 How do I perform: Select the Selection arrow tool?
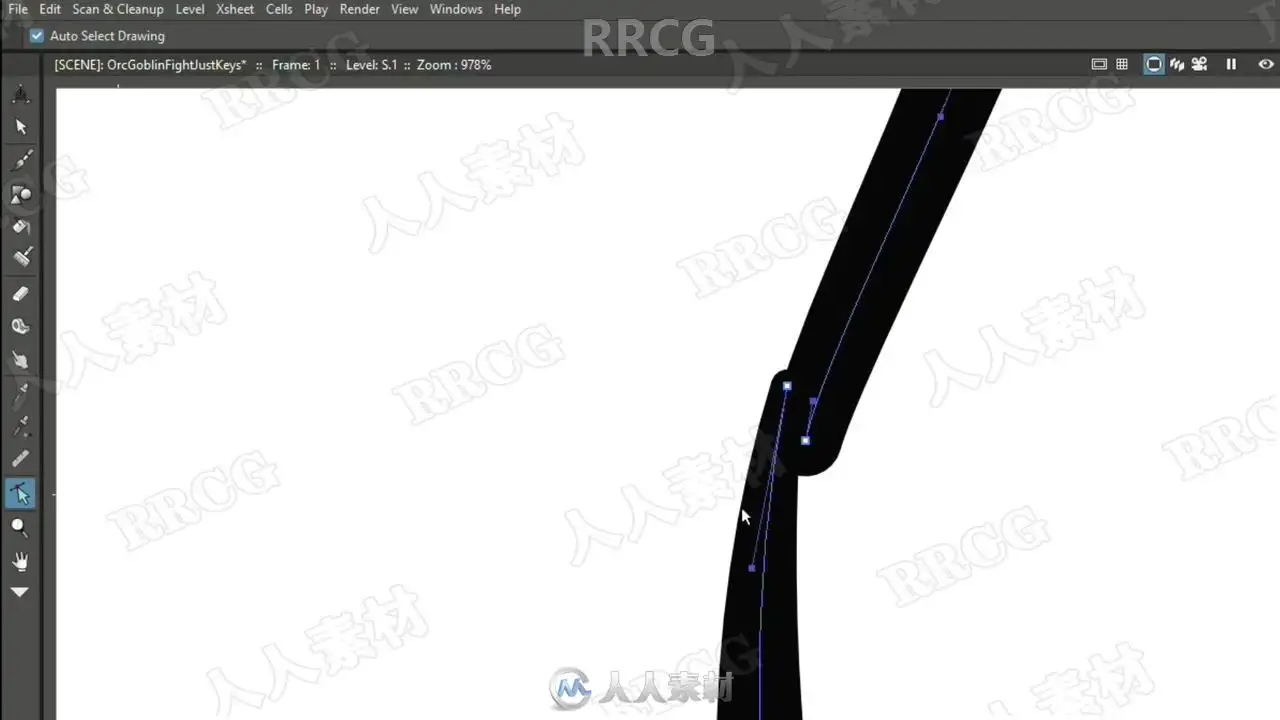[x=20, y=127]
